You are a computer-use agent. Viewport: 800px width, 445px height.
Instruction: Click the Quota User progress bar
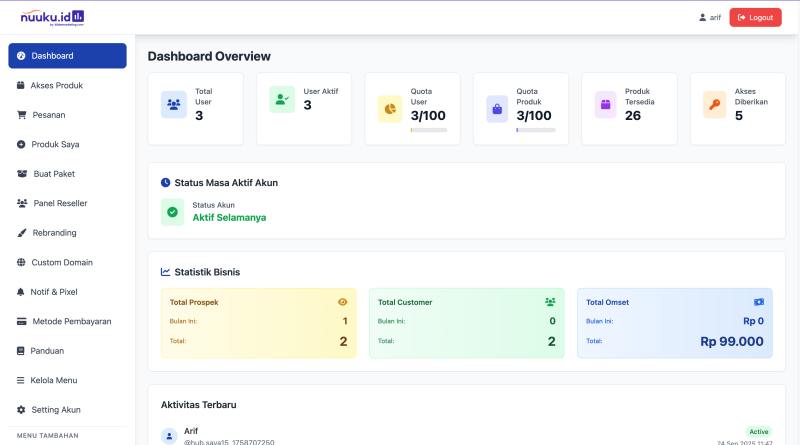click(x=428, y=130)
